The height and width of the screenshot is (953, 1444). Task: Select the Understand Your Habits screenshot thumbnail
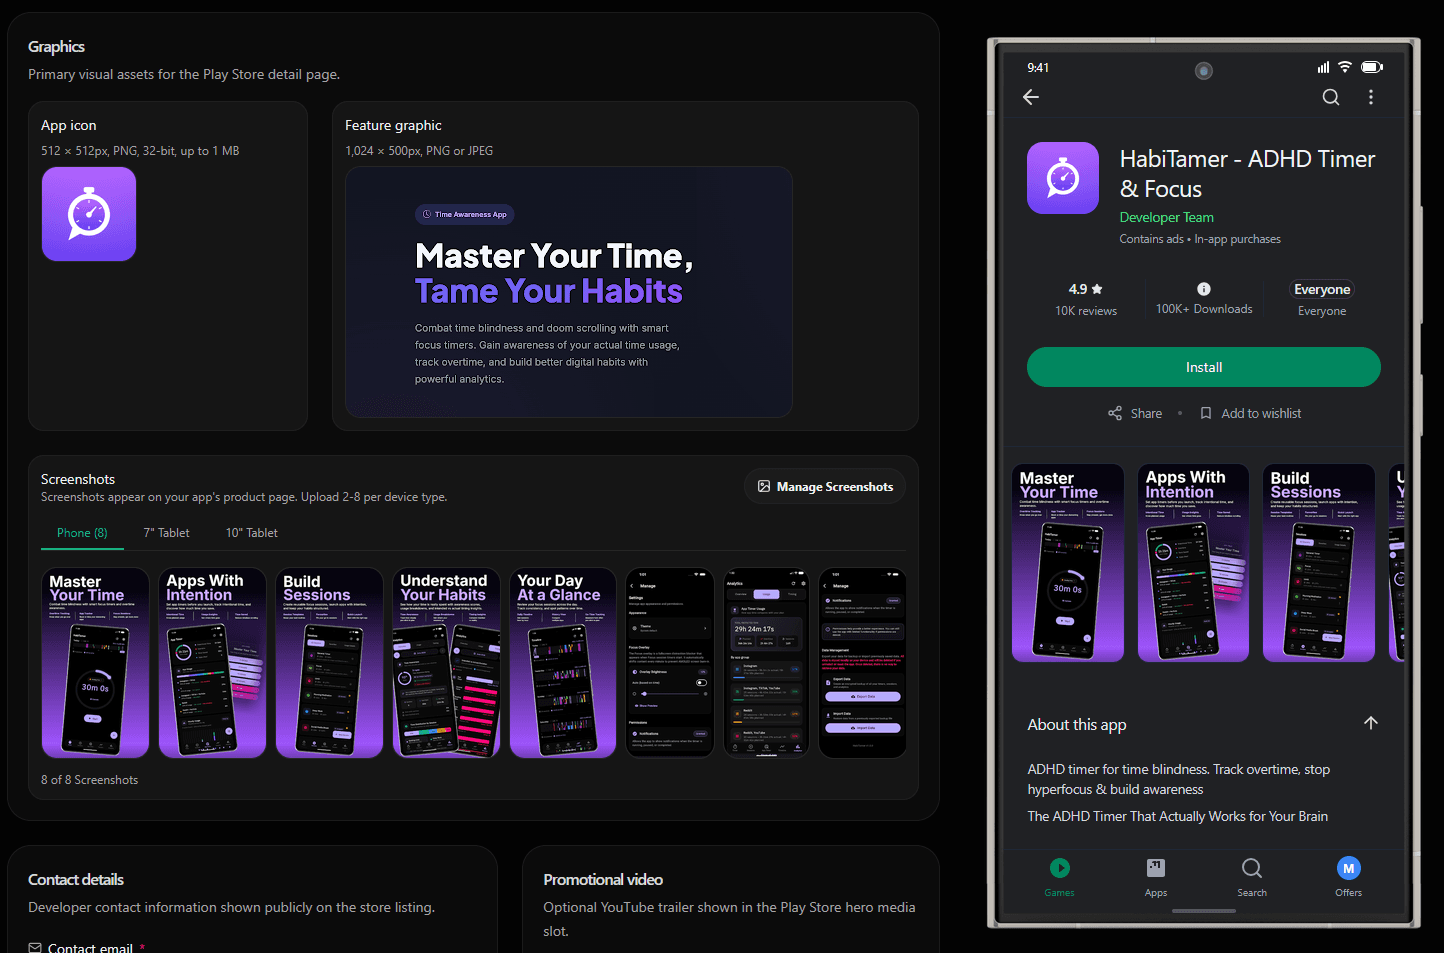[446, 663]
